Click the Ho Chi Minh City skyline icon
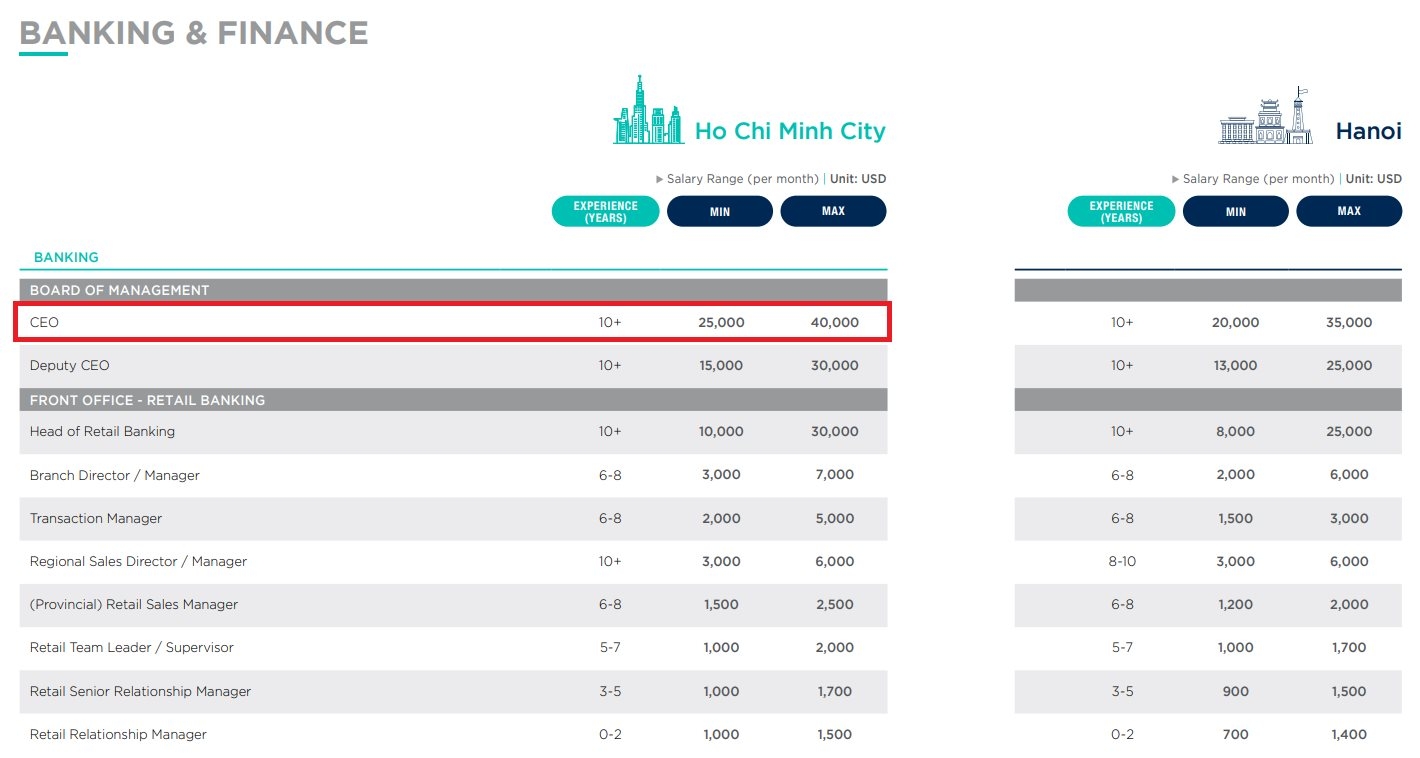Screen dimensions: 1420x758 point(648,111)
